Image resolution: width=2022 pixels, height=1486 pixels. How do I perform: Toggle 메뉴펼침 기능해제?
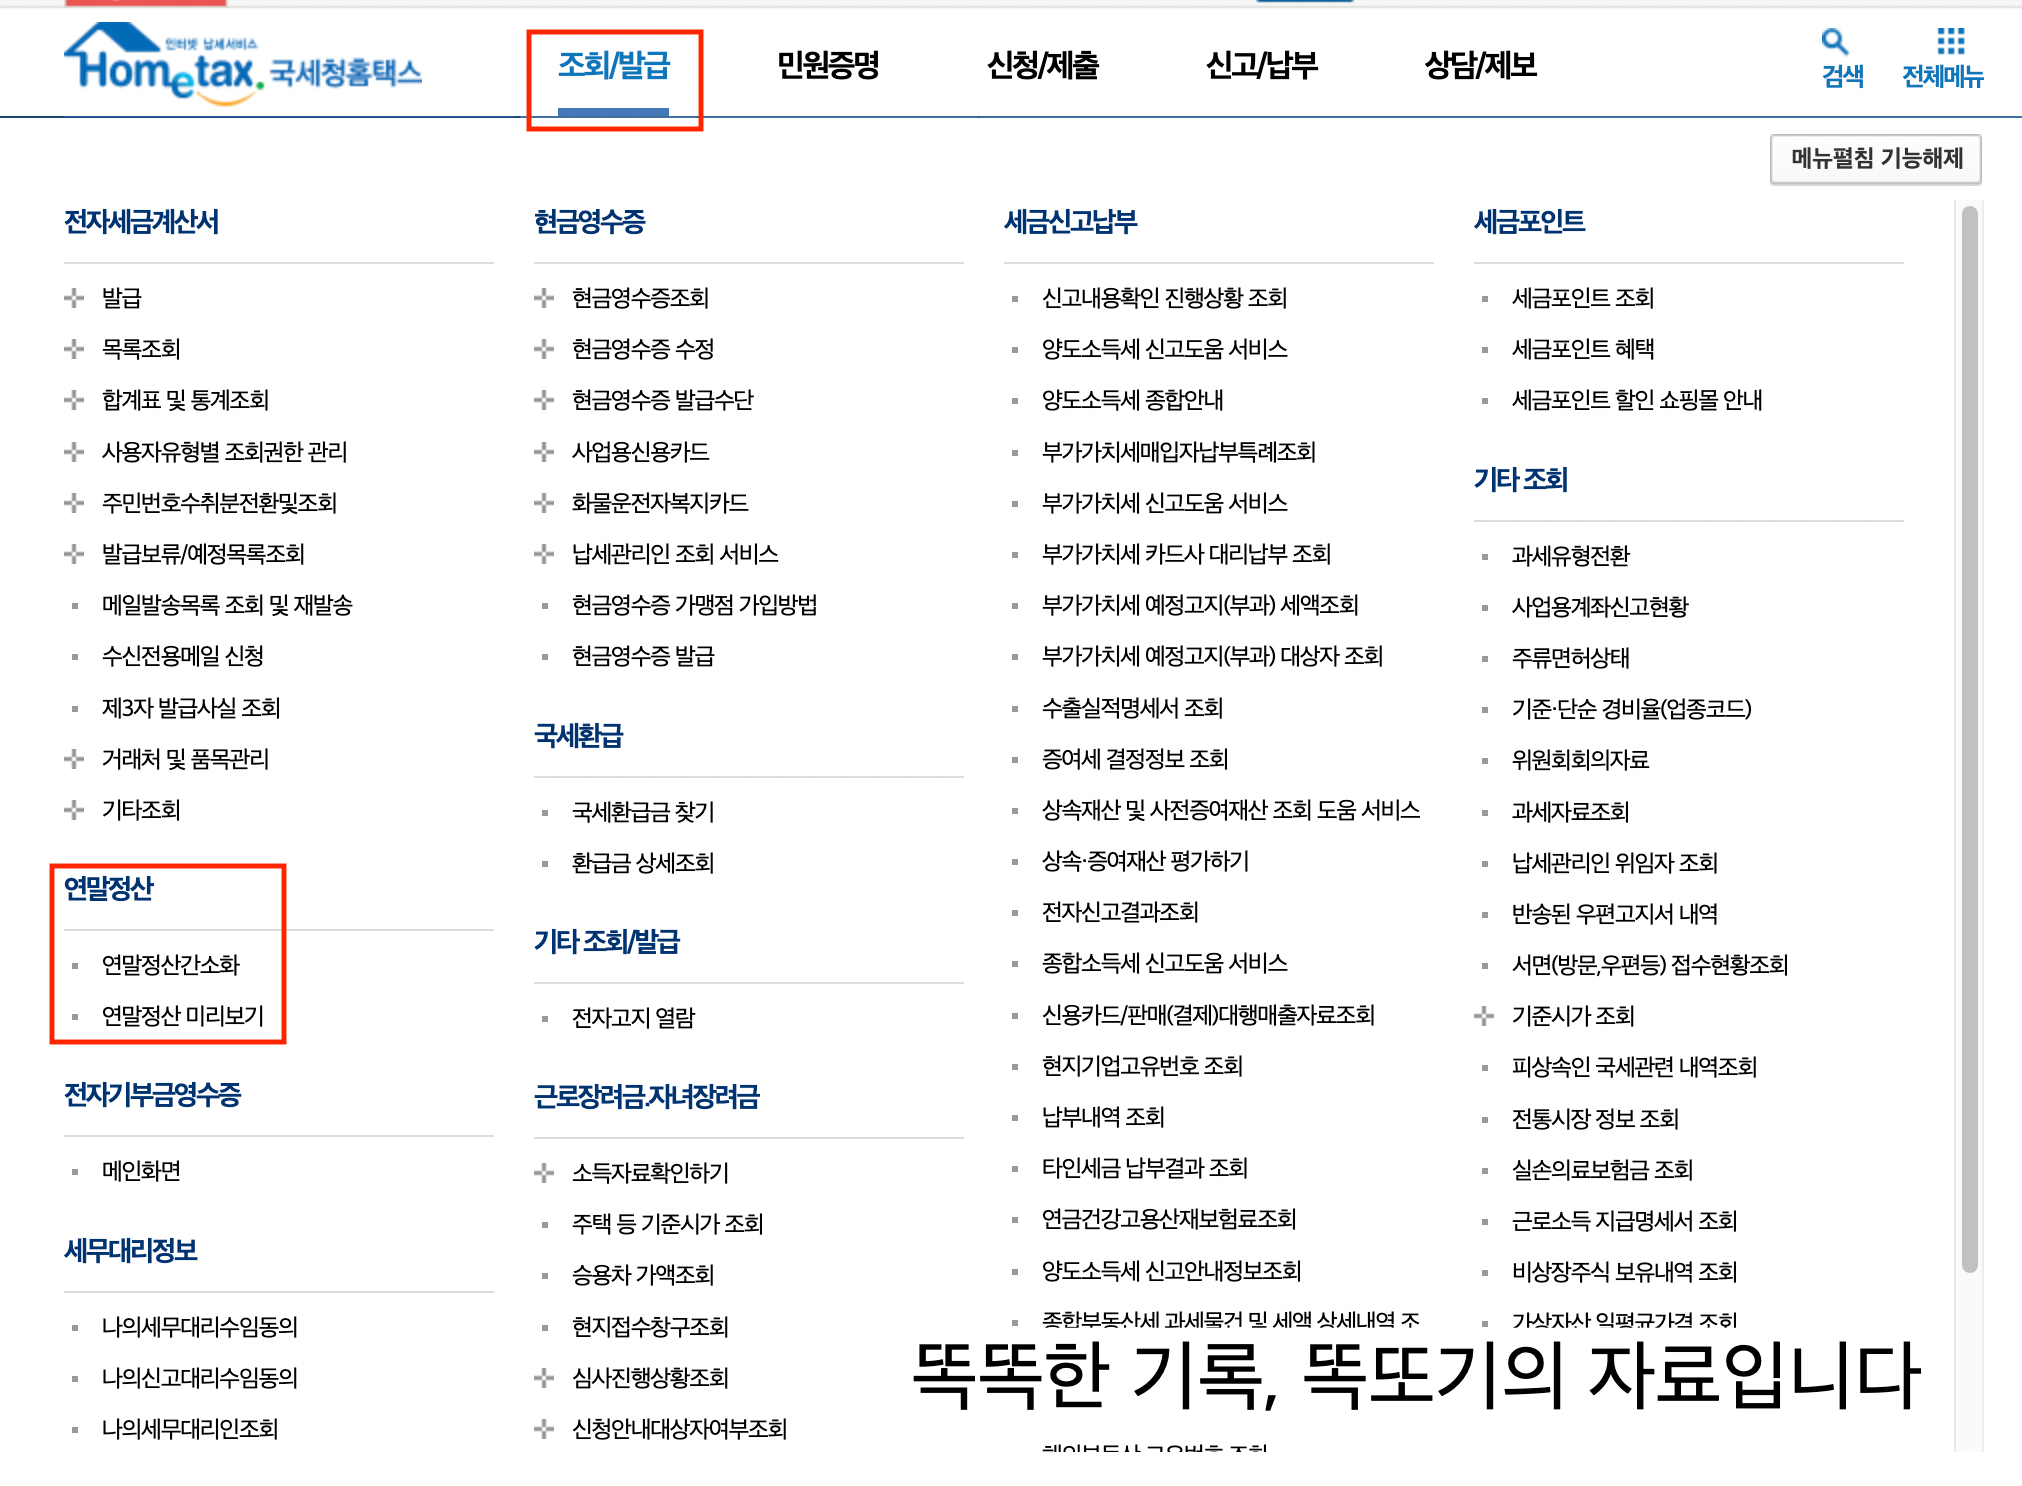click(x=1873, y=158)
